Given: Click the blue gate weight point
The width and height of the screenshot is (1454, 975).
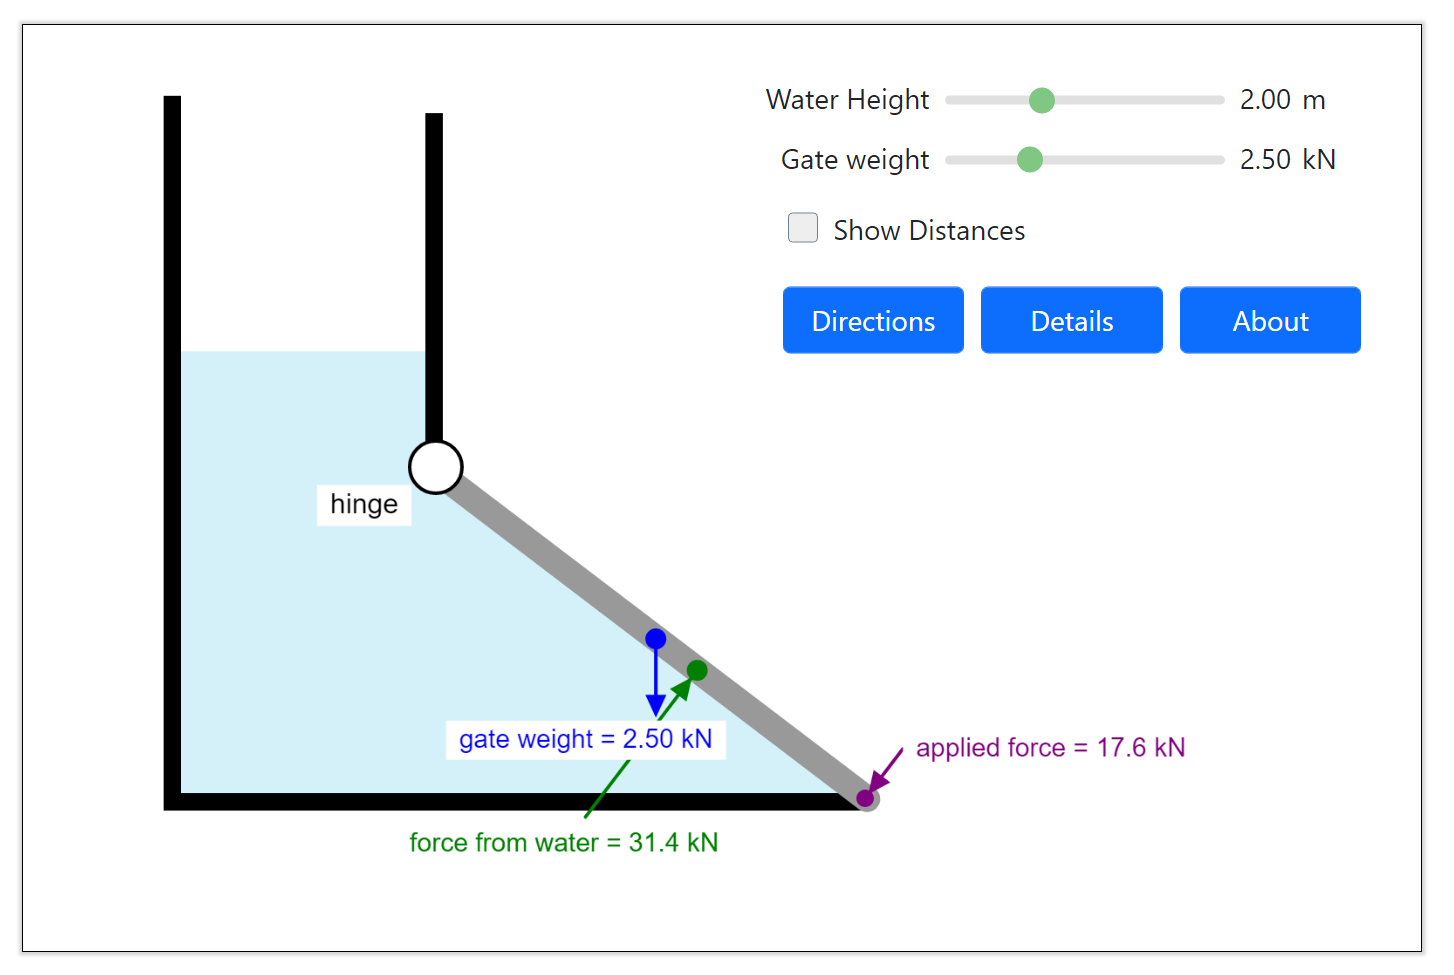Looking at the screenshot, I should click(656, 638).
